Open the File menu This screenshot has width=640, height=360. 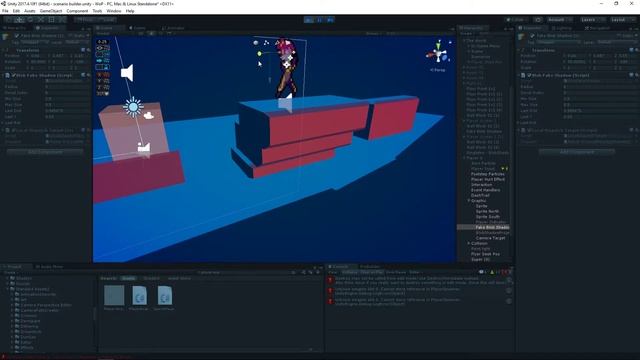tap(5, 11)
